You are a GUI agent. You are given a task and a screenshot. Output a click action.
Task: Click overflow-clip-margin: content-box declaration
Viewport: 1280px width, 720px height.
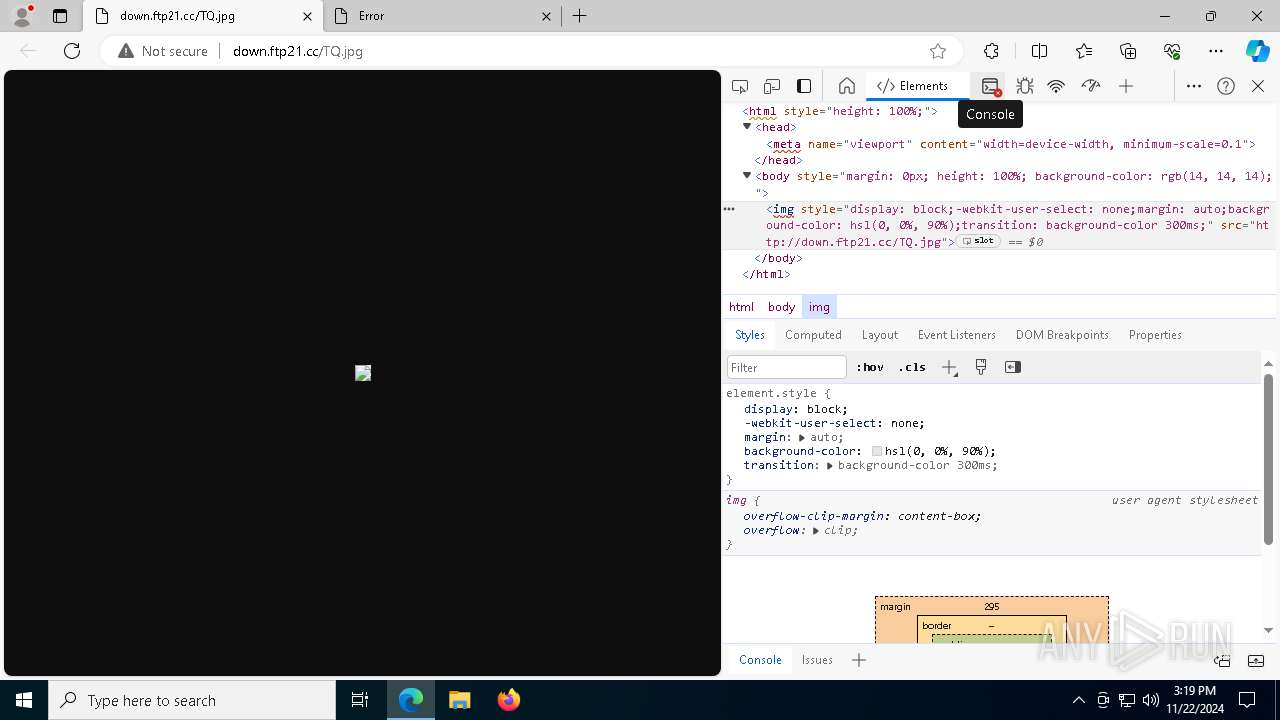[x=862, y=516]
